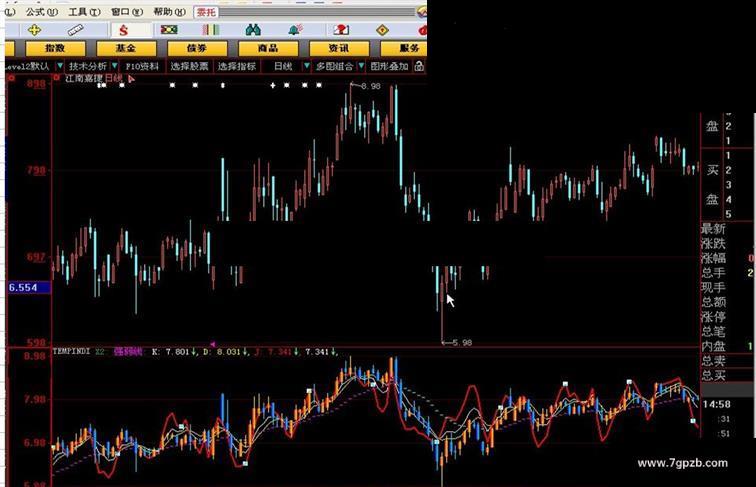This screenshot has height=487, width=756.
Task: Click the 图形叠加 toolbar item
Action: tap(389, 66)
